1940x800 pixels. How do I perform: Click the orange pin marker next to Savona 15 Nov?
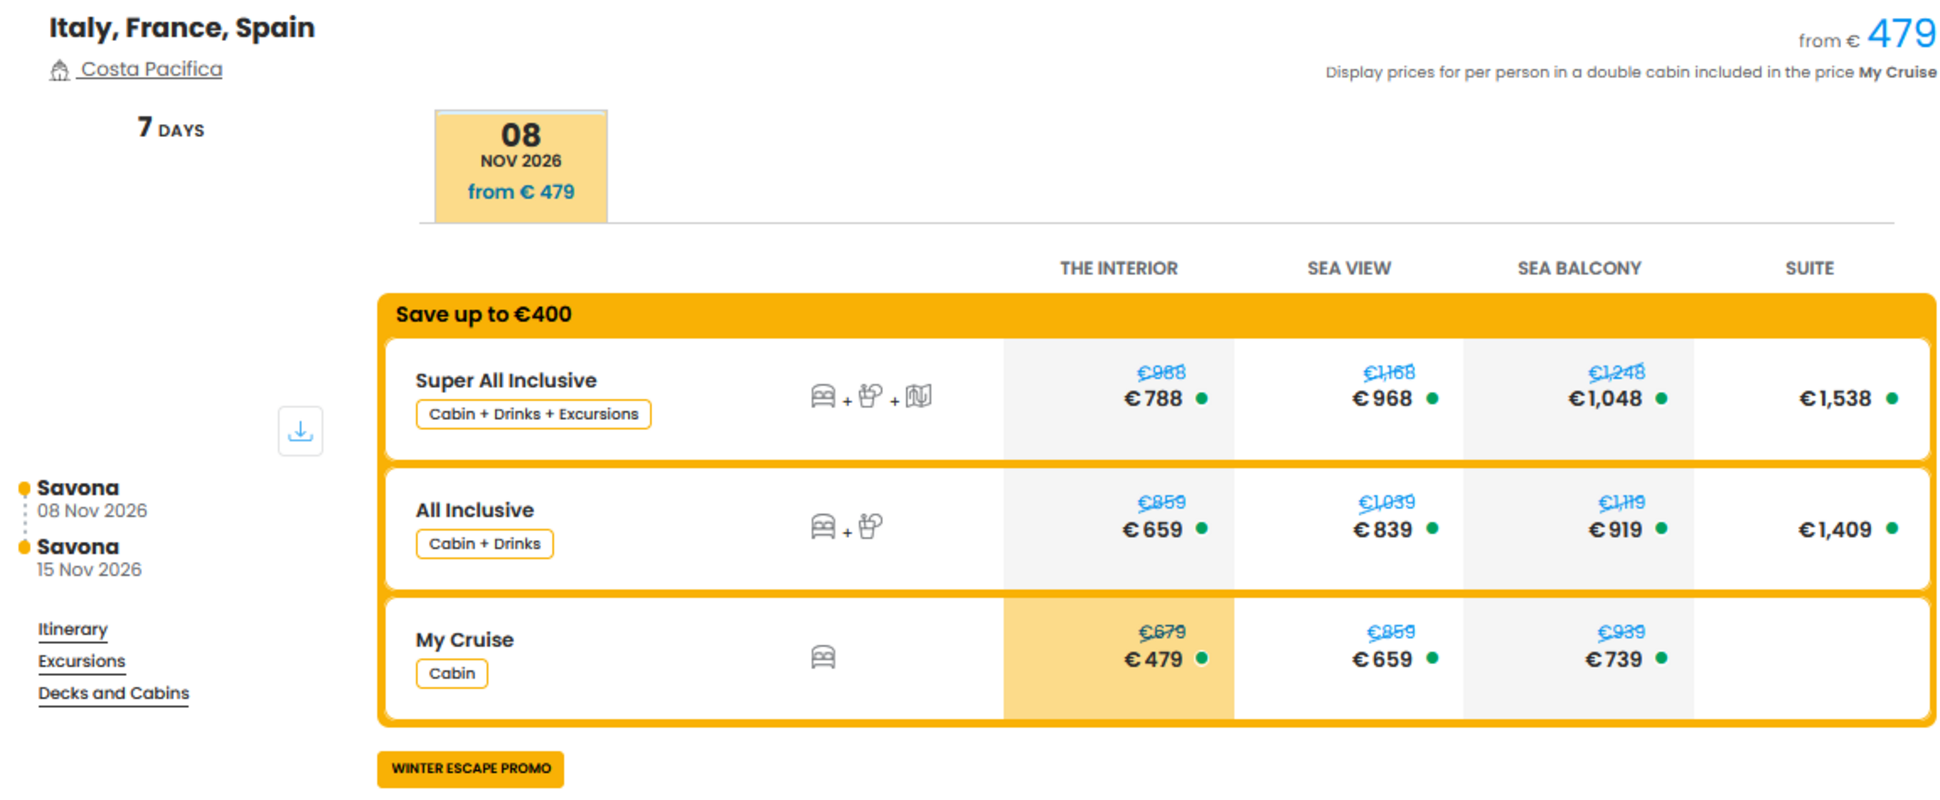tap(24, 547)
